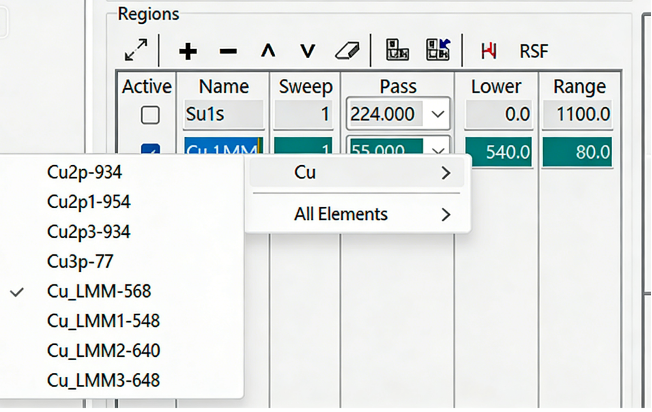Choose Cu2p3-934 entry
Viewport: 652px width, 412px height.
coord(89,232)
